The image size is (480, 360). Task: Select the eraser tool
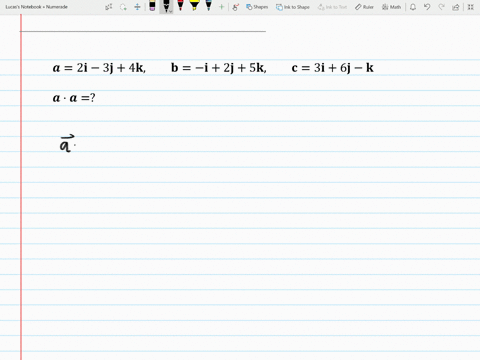pos(152,6)
